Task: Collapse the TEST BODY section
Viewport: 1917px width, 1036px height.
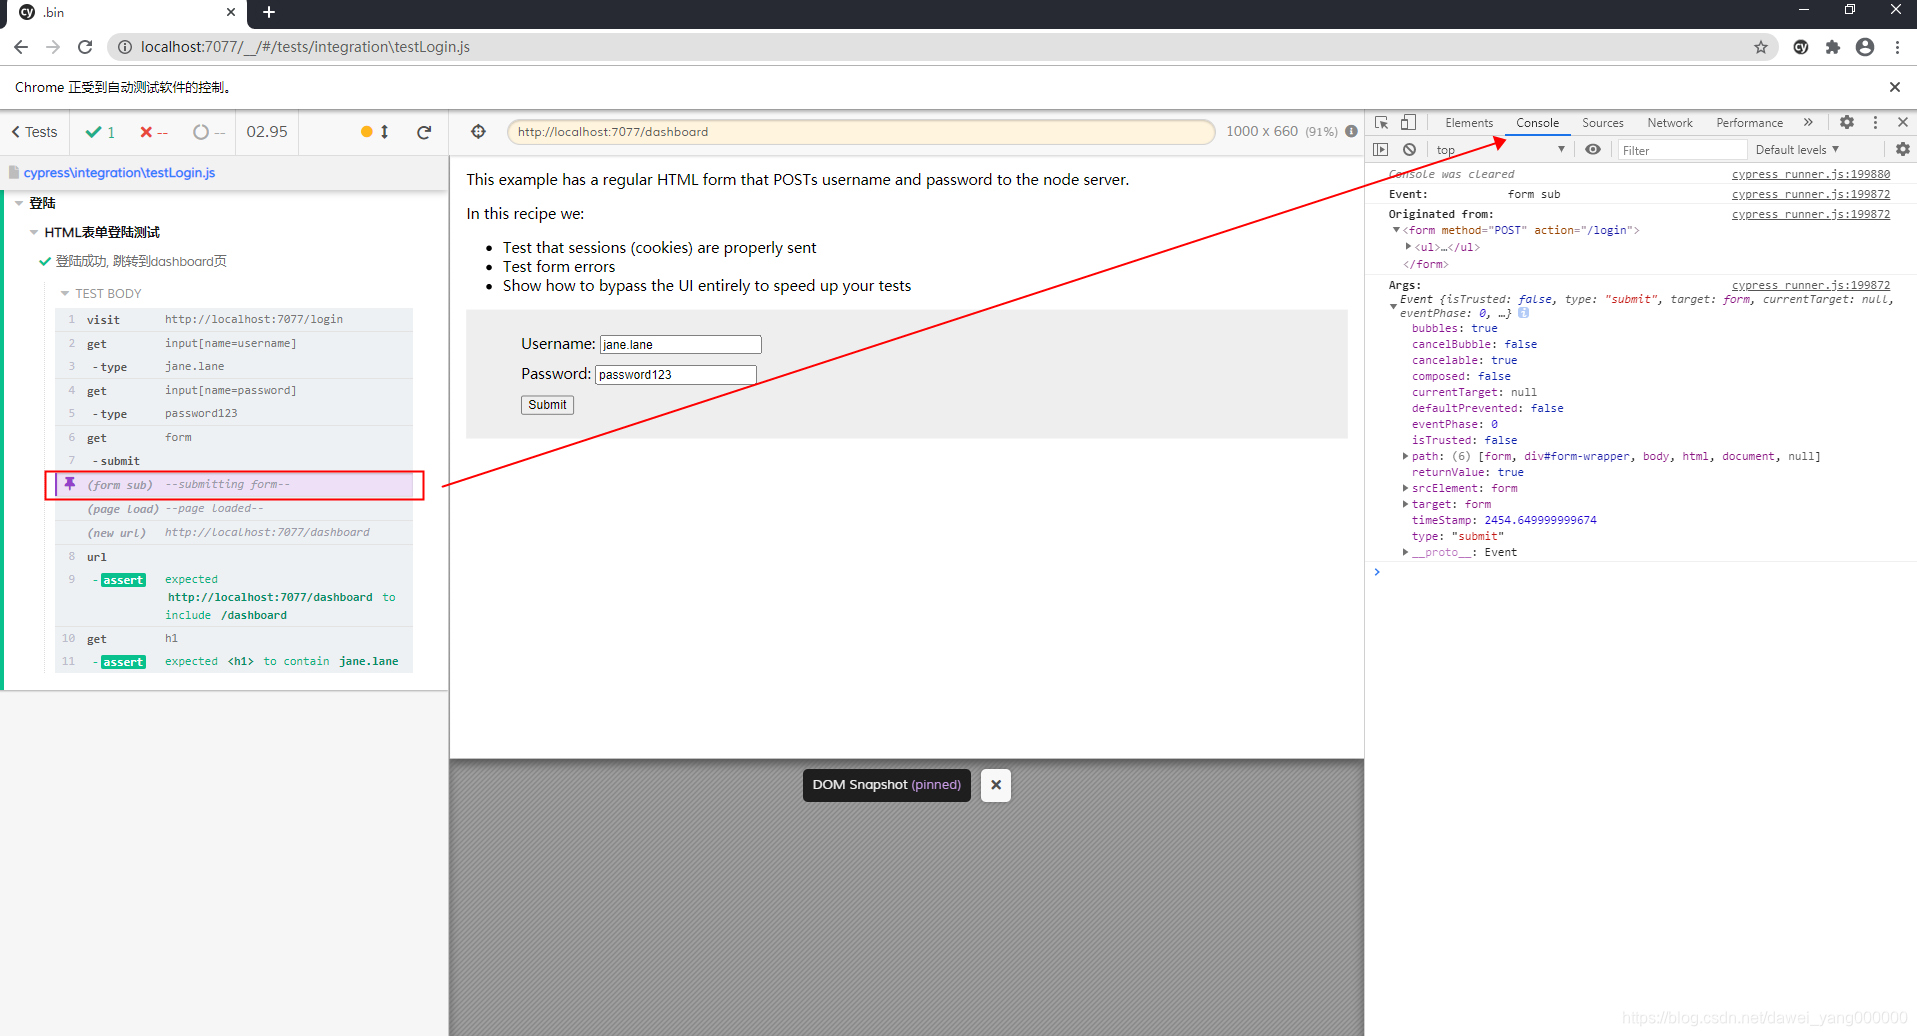Action: pyautogui.click(x=65, y=294)
